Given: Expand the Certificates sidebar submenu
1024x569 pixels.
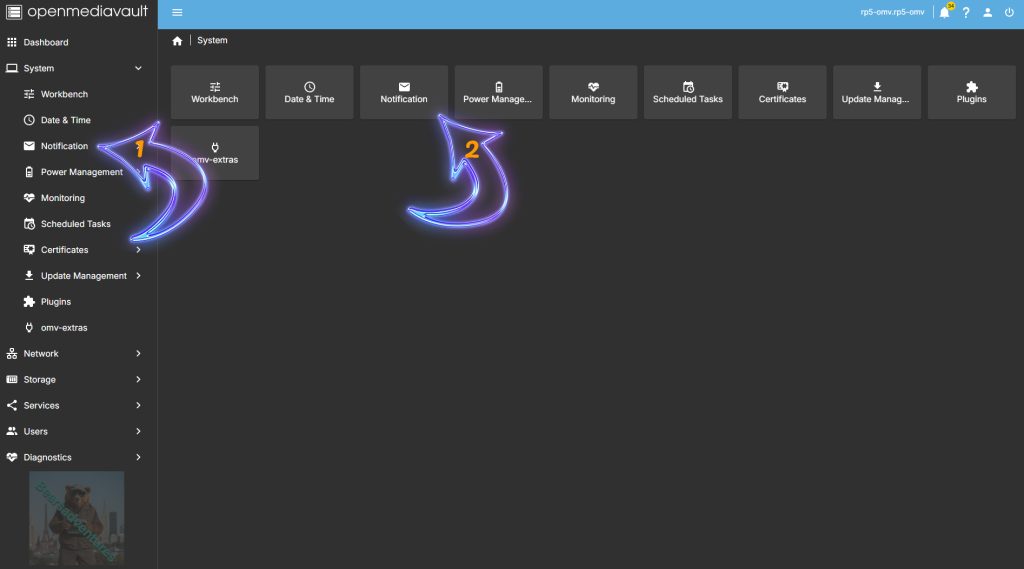Looking at the screenshot, I should point(138,250).
